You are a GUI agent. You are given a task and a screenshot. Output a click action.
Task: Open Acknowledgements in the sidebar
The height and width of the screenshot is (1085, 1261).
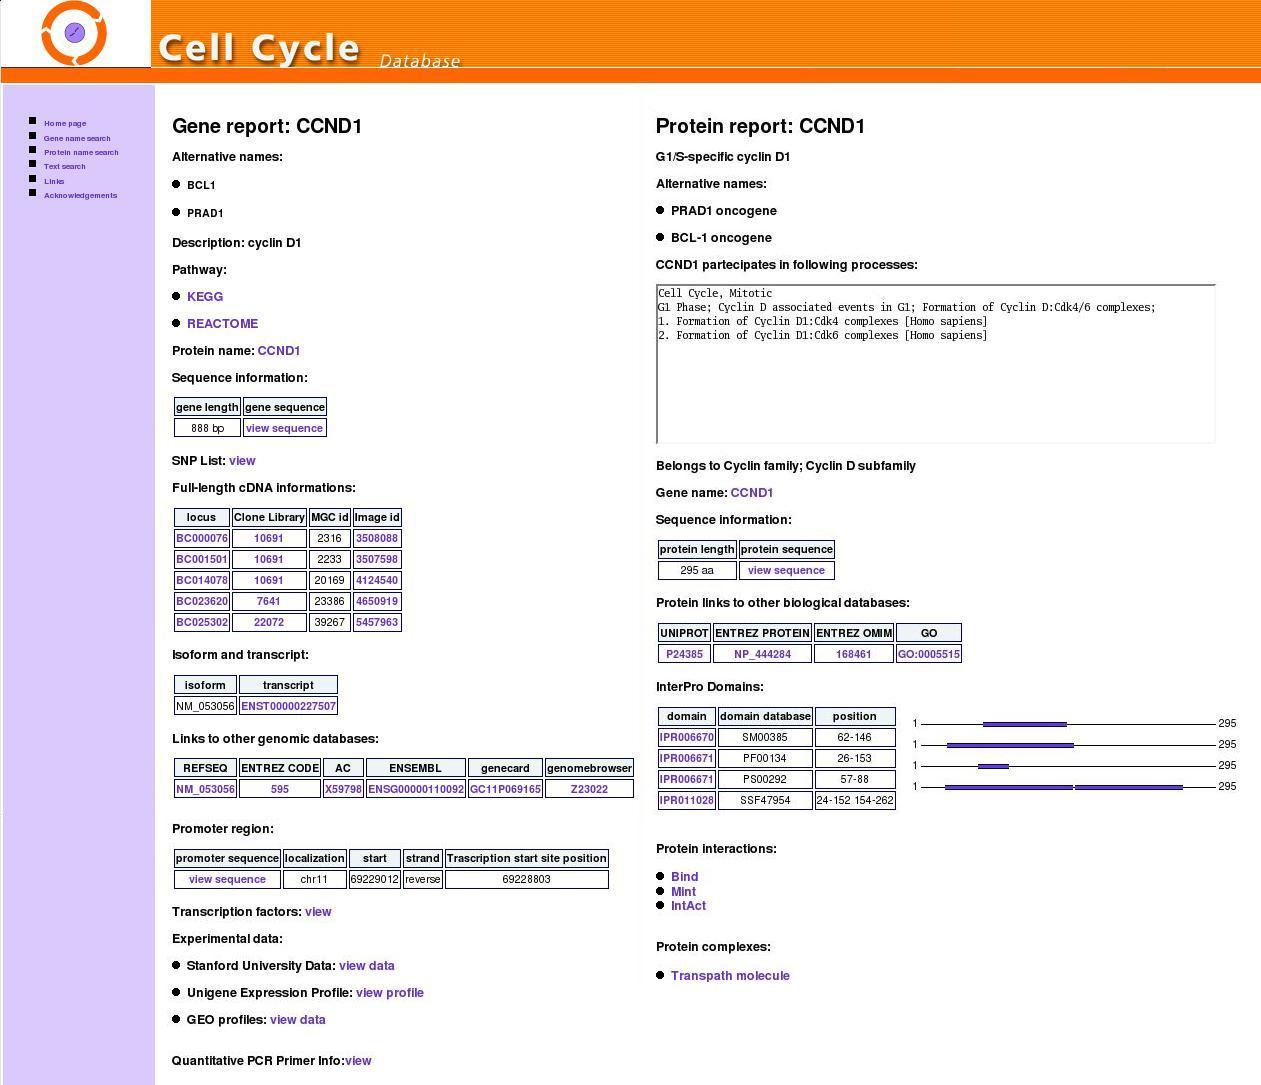[80, 196]
